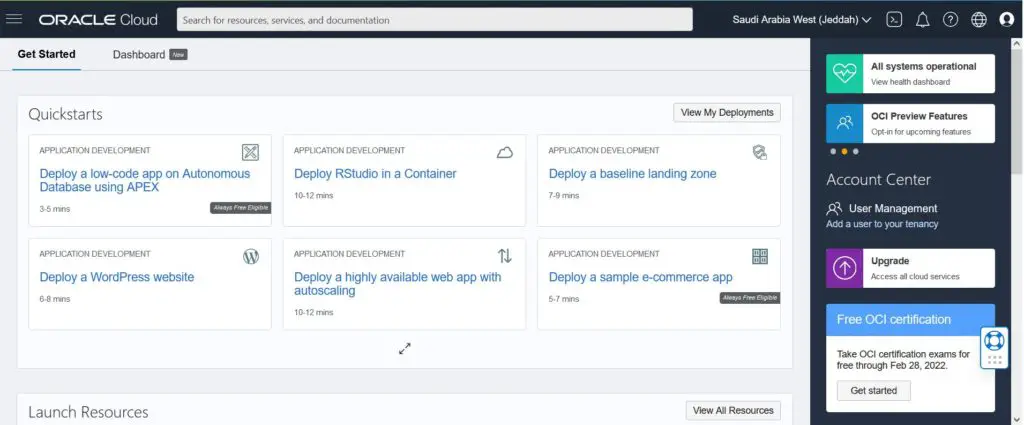Click the View My Deployments button

(x=727, y=112)
